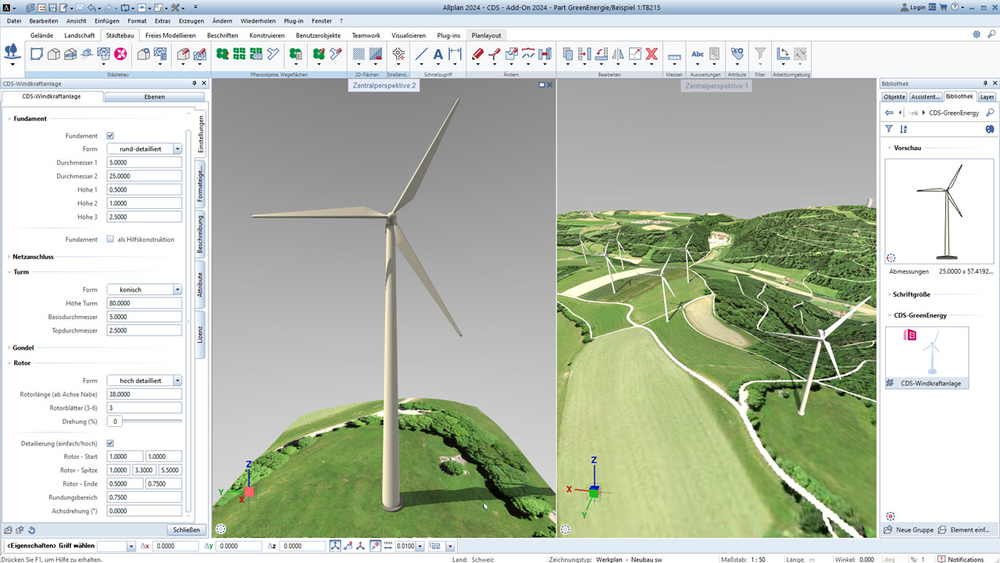
Task: Open the Ebenen tab
Action: pyautogui.click(x=154, y=97)
